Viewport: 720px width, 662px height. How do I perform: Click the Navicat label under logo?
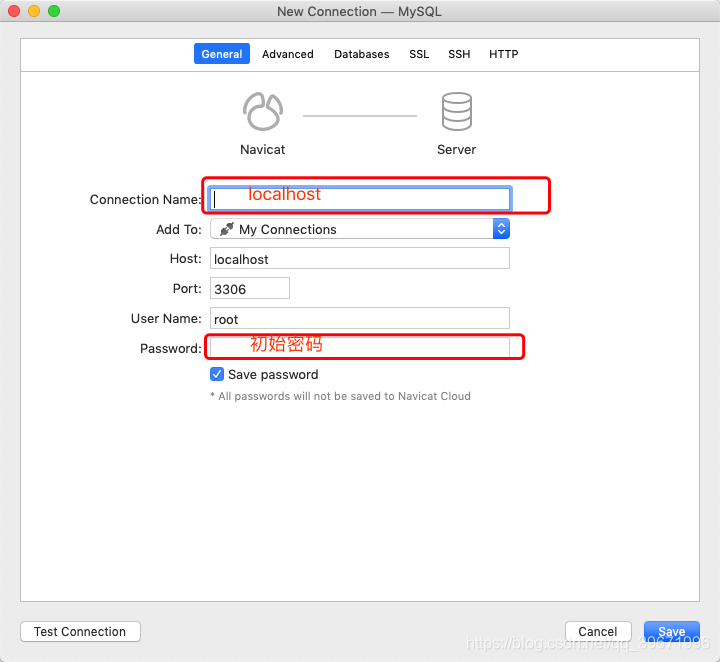(x=263, y=150)
